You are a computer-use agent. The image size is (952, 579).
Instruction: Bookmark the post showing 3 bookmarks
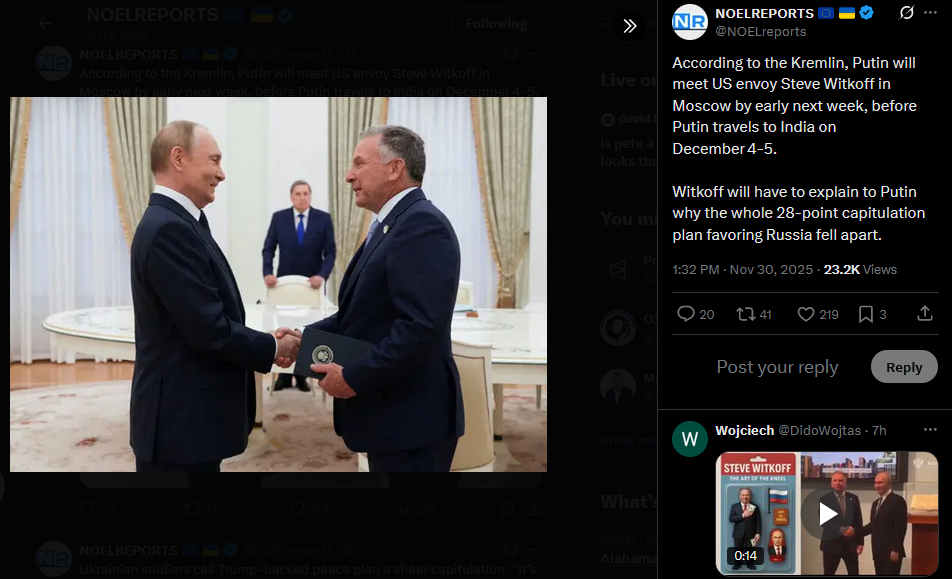tap(872, 314)
